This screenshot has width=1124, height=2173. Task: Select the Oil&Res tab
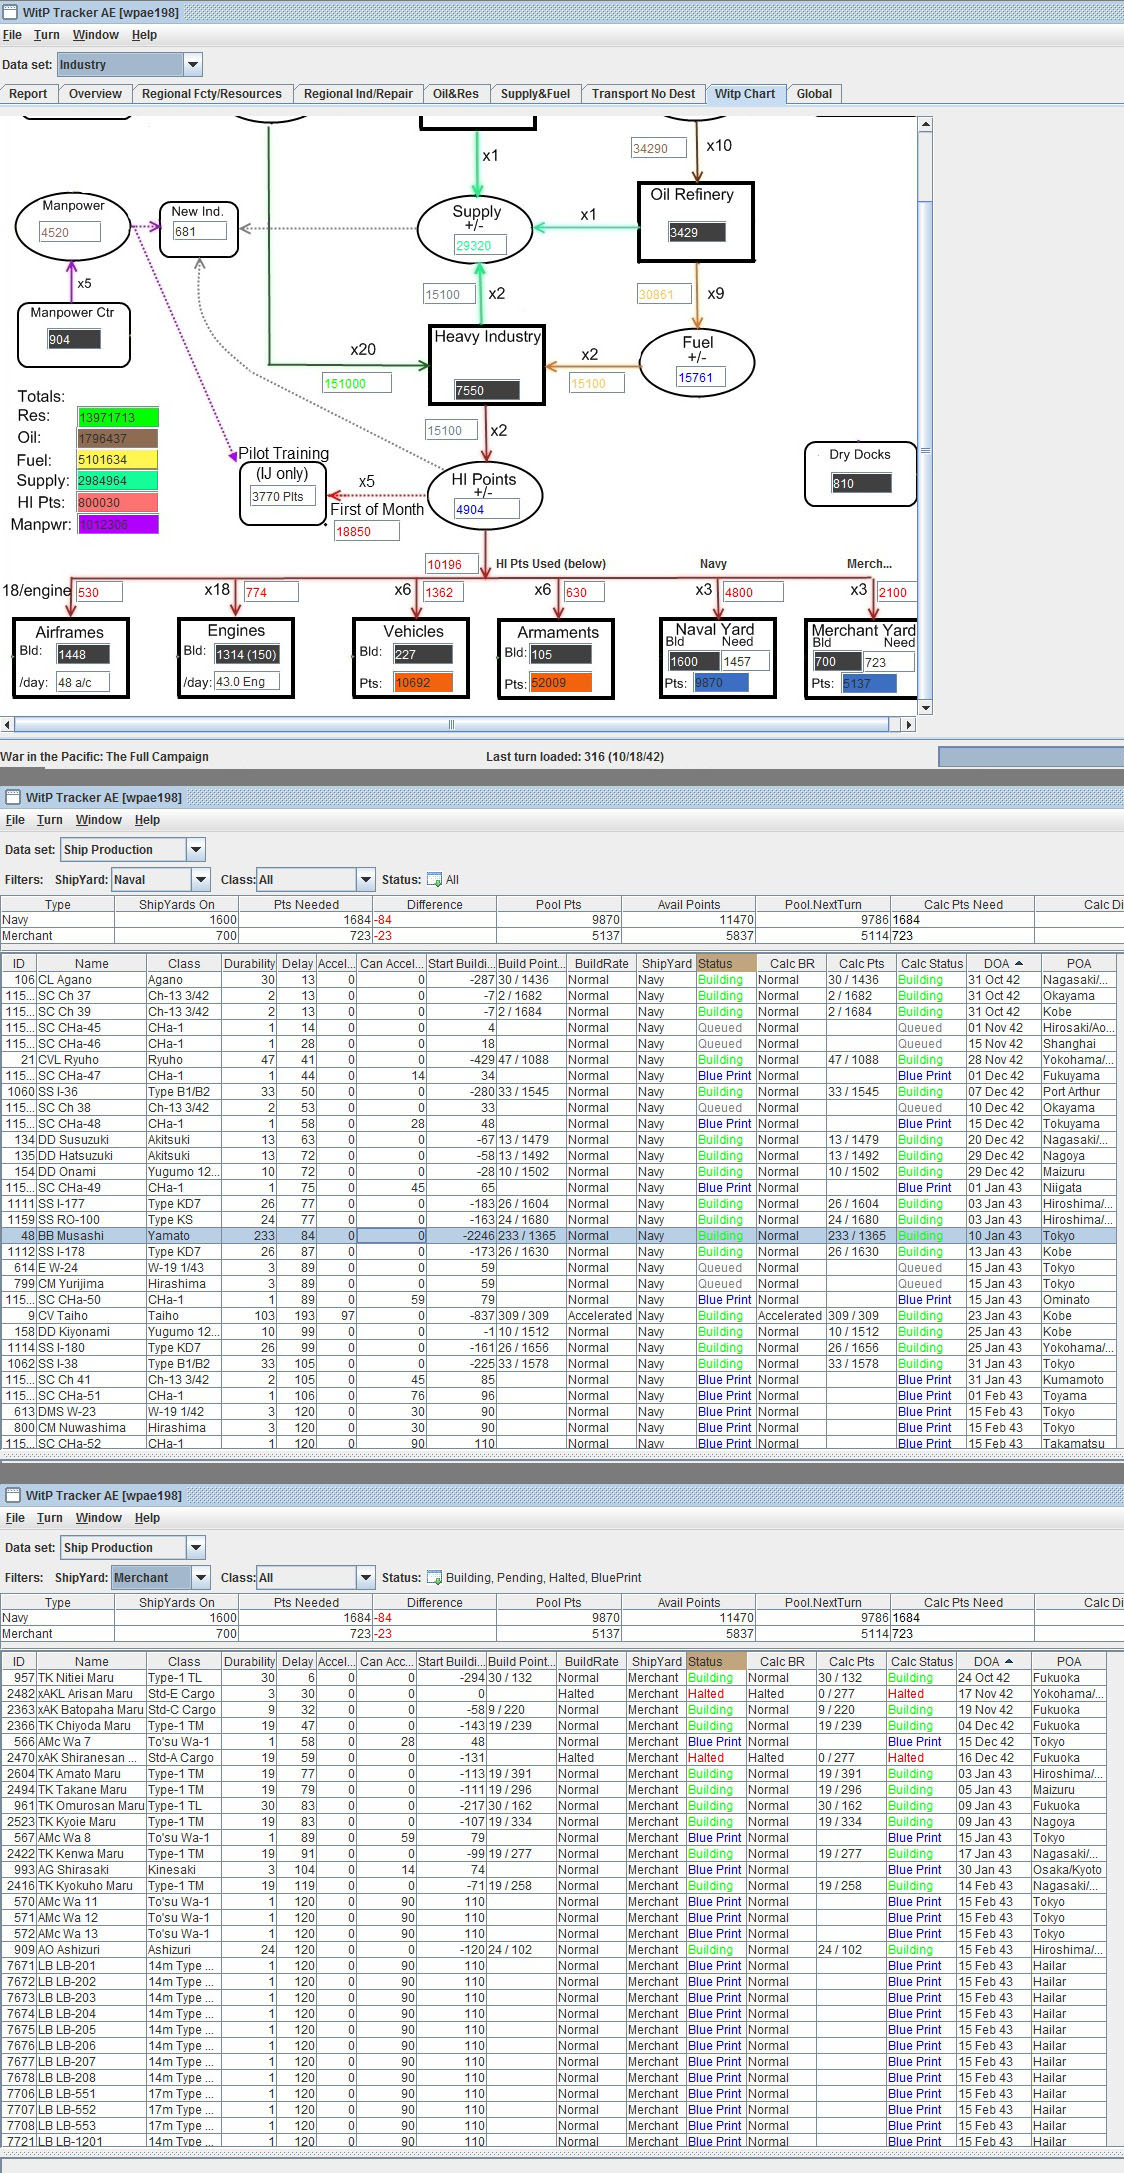tap(456, 94)
